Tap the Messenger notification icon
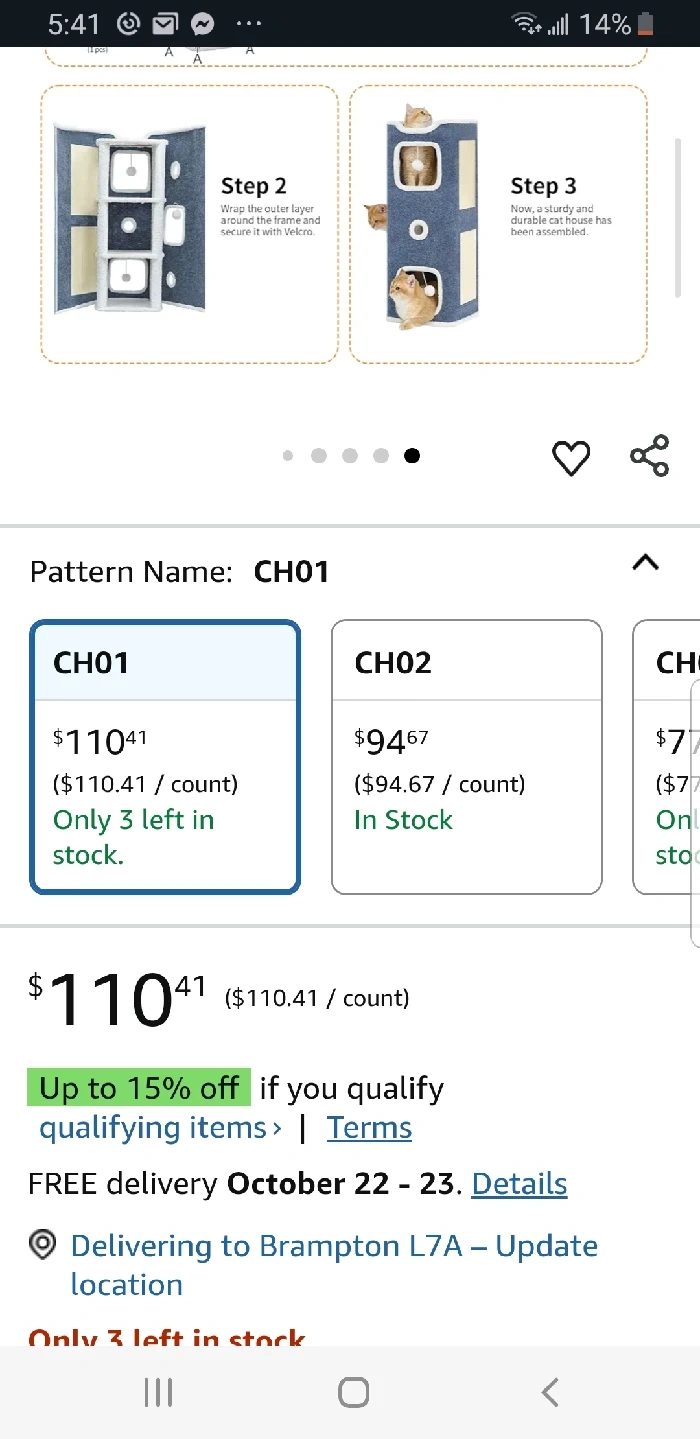This screenshot has width=700, height=1439. click(x=203, y=24)
